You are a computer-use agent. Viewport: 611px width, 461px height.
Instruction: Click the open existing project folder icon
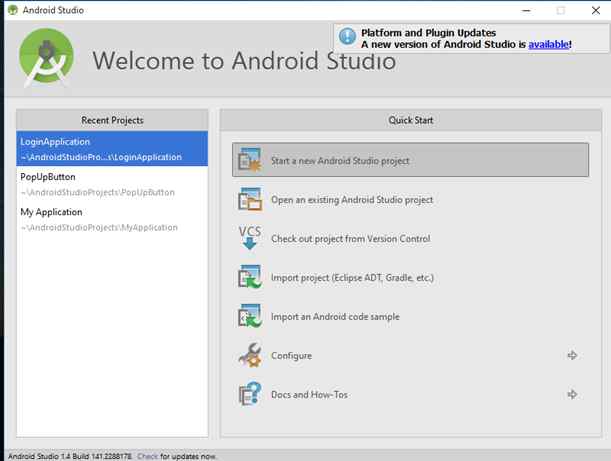[250, 199]
